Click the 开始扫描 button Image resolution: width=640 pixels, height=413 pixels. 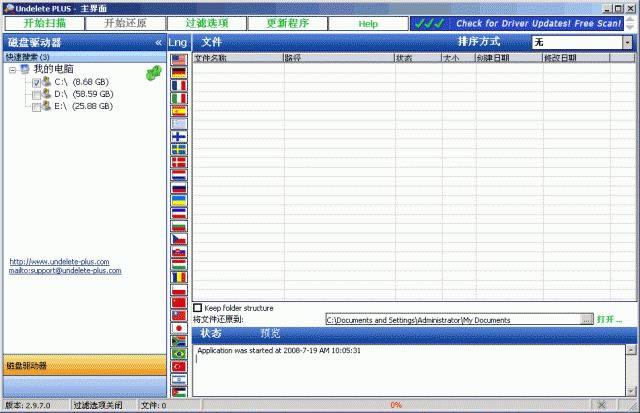tap(44, 23)
